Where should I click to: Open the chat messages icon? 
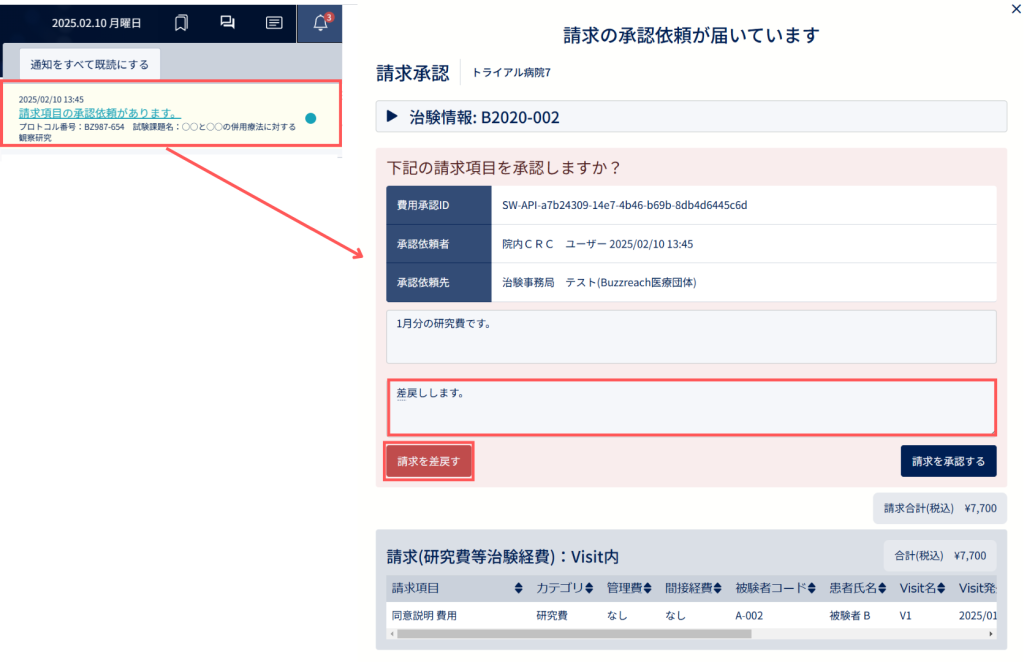tap(227, 22)
